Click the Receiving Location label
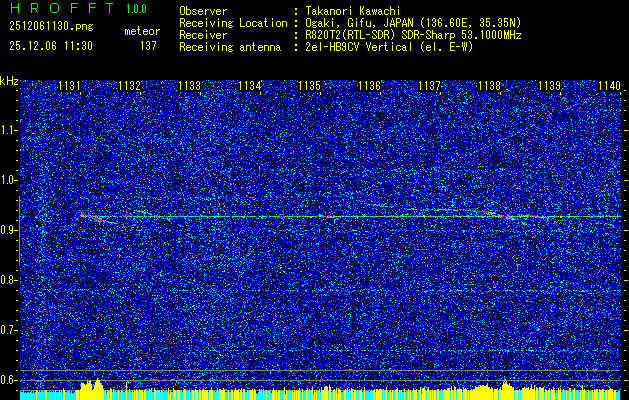The height and width of the screenshot is (400, 629). [x=233, y=23]
